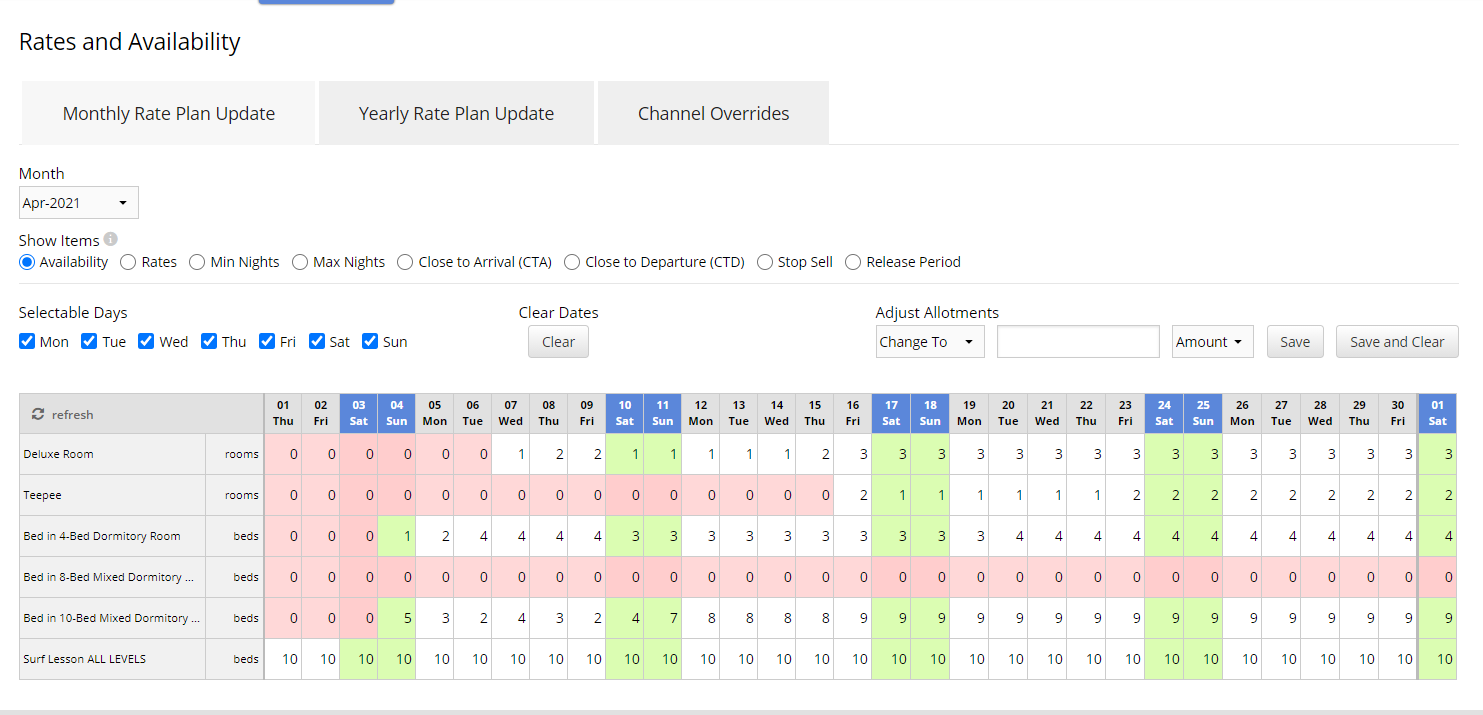
Task: Uncheck the Sat selectable day checkbox
Action: [x=318, y=341]
